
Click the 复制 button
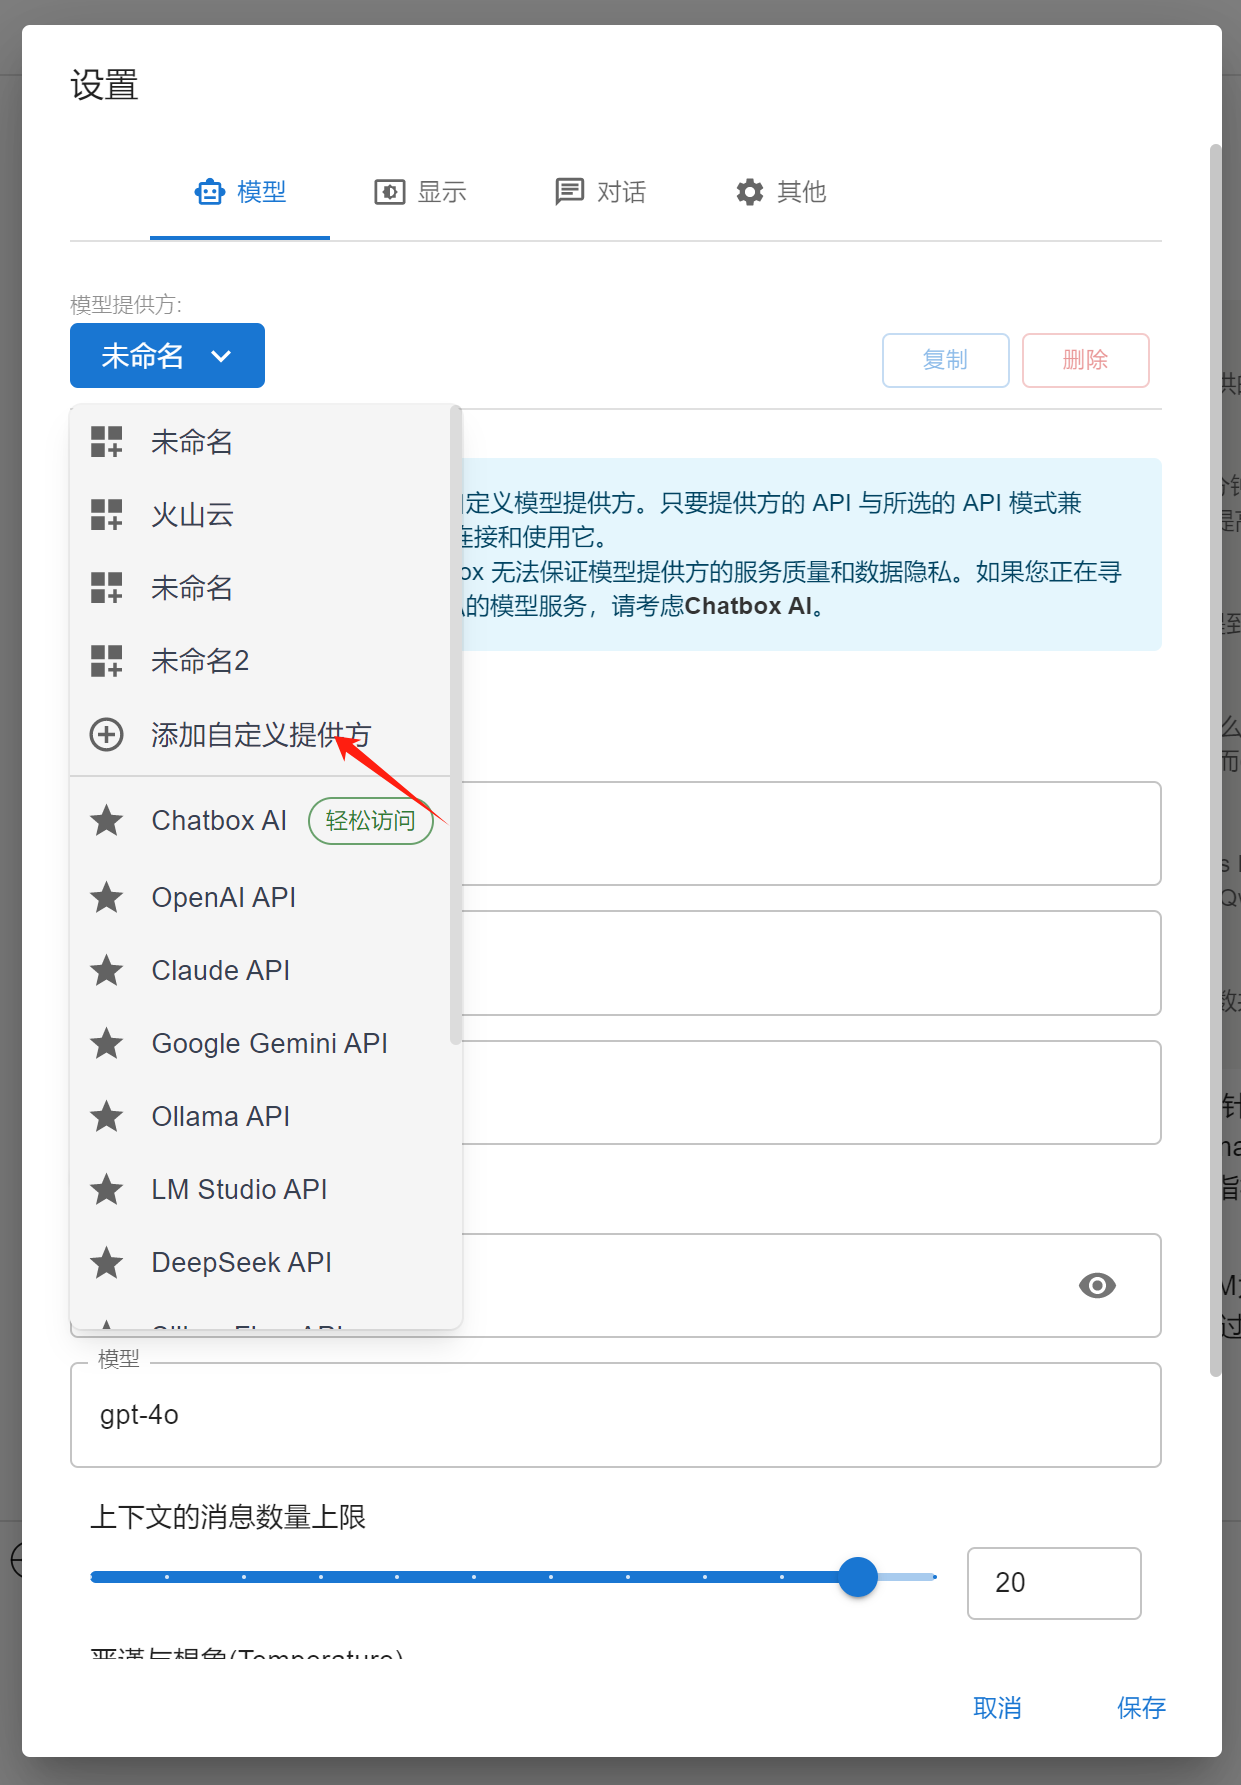click(945, 360)
